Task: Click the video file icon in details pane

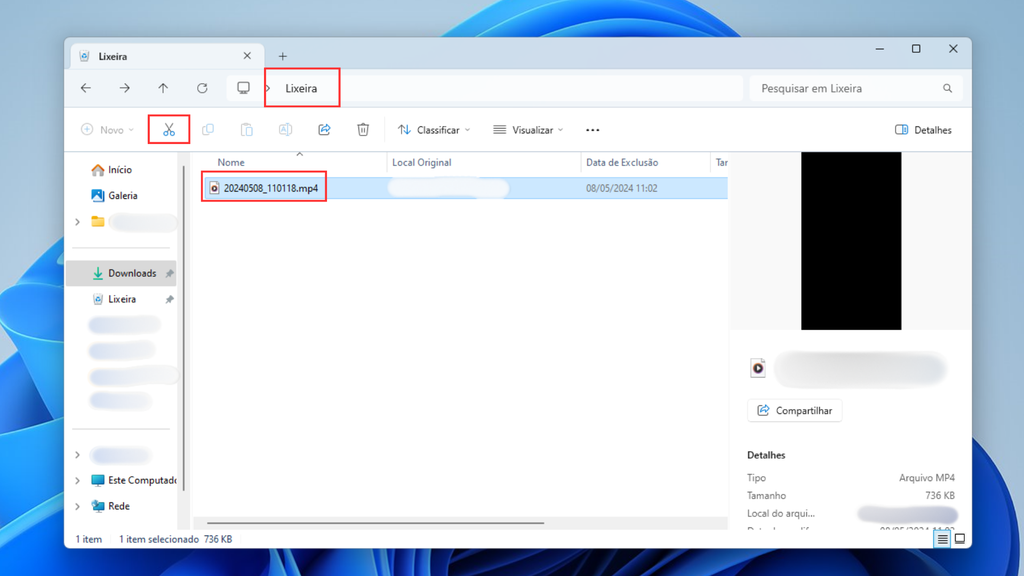Action: (x=758, y=368)
